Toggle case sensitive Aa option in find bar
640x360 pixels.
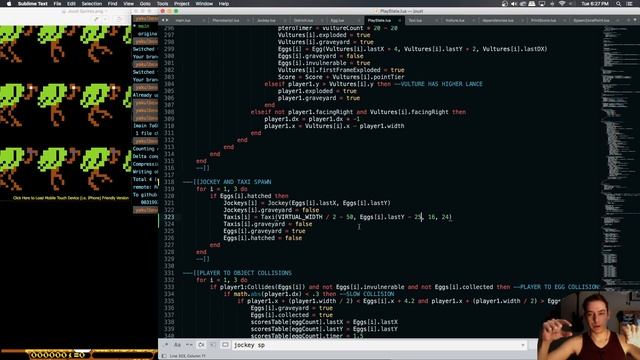coord(178,345)
